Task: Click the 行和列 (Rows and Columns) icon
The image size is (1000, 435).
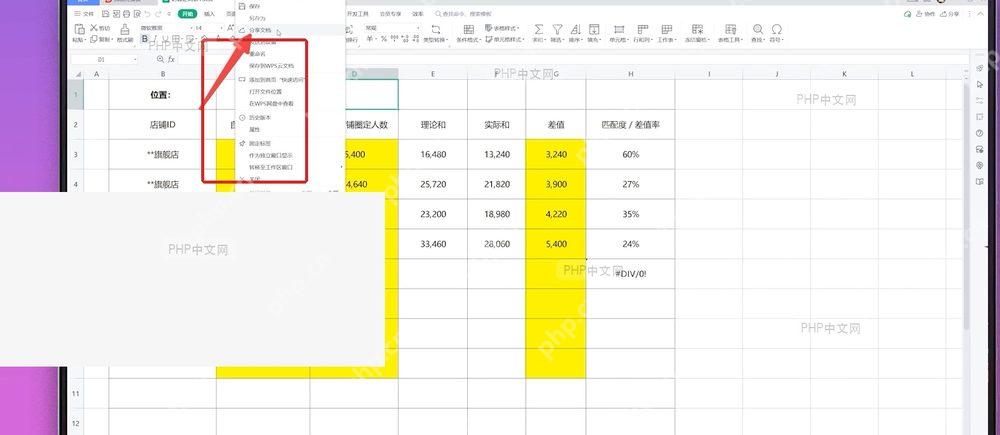Action: (x=642, y=29)
